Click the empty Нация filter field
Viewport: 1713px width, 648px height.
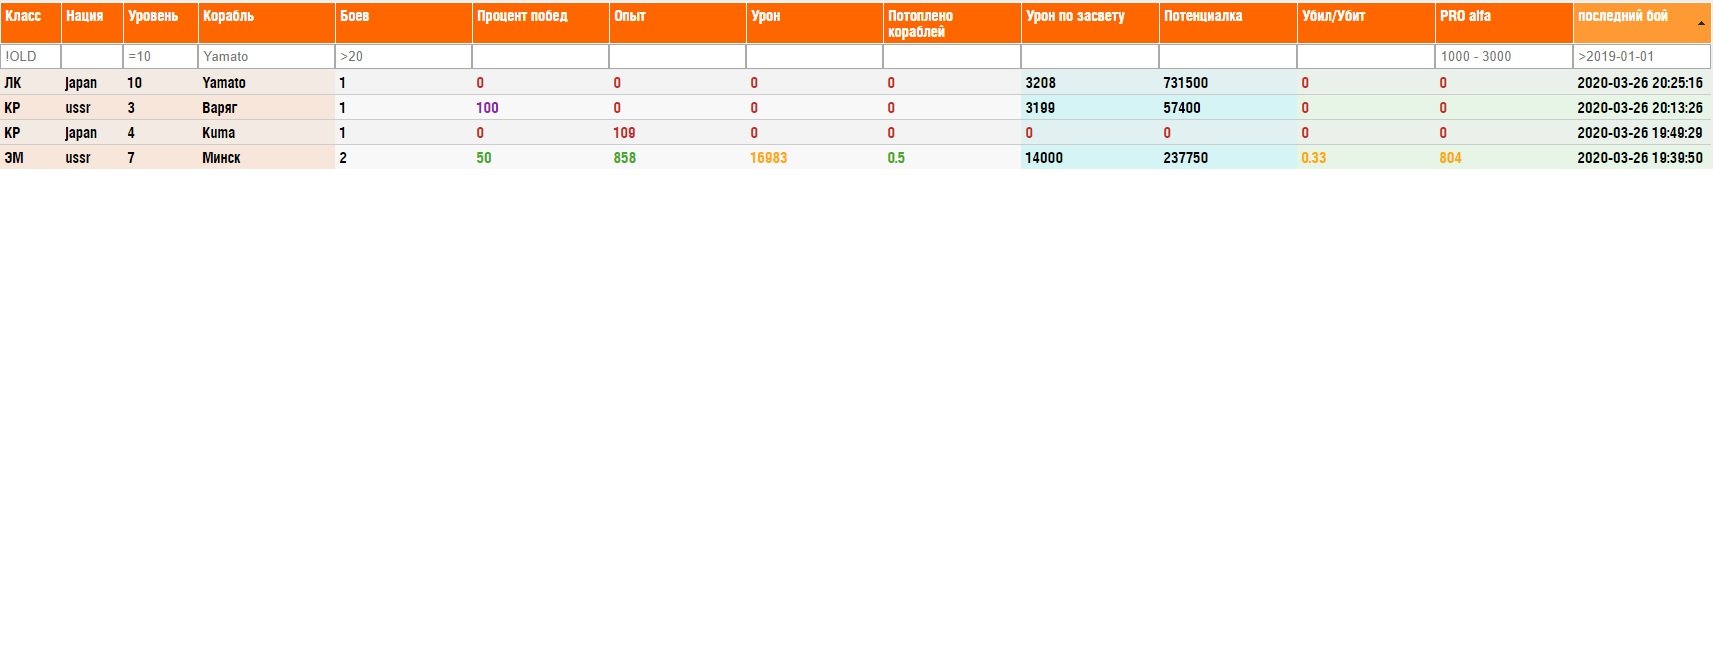pos(91,57)
